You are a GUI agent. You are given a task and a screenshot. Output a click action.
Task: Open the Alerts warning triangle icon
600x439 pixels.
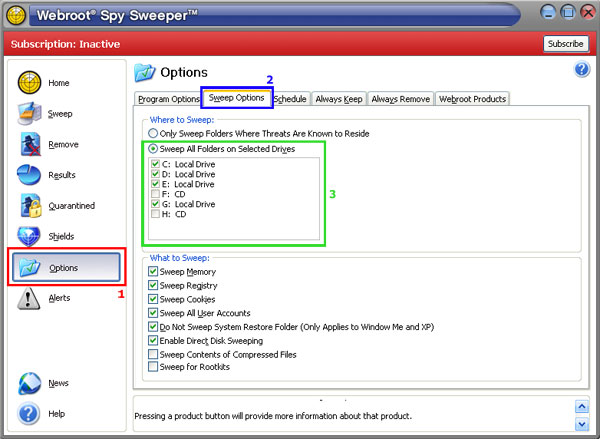tap(28, 298)
